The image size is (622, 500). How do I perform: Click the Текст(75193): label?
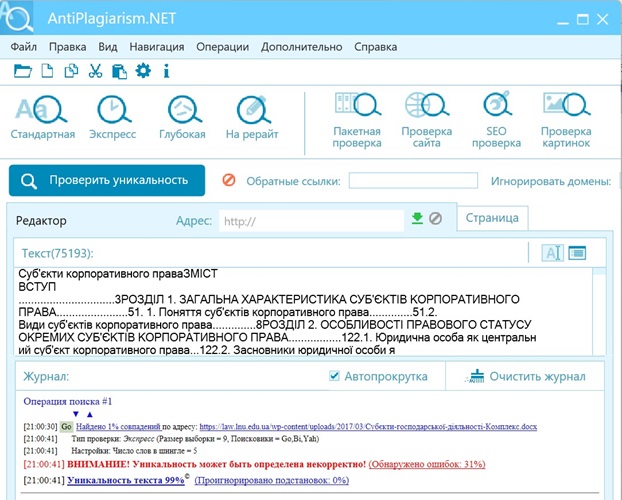click(58, 253)
